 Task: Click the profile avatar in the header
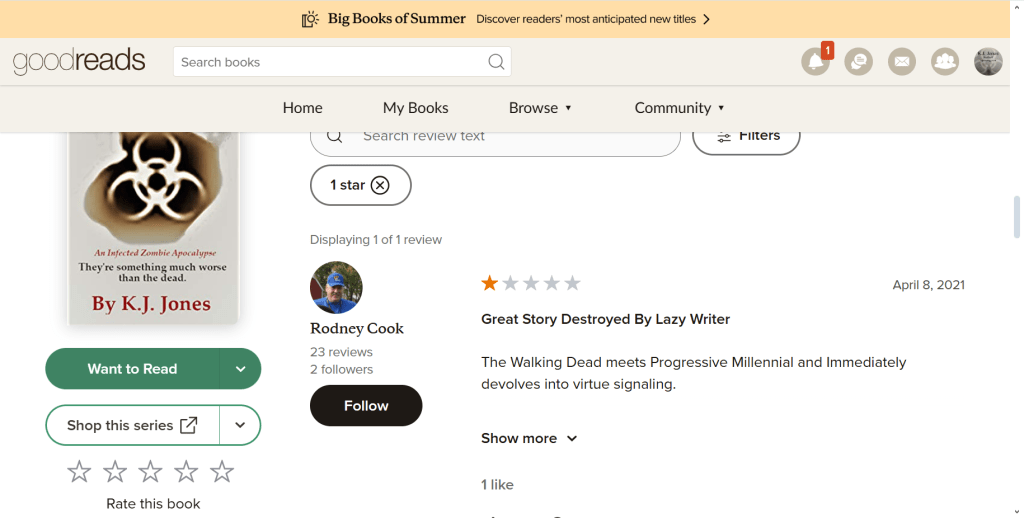(x=988, y=62)
